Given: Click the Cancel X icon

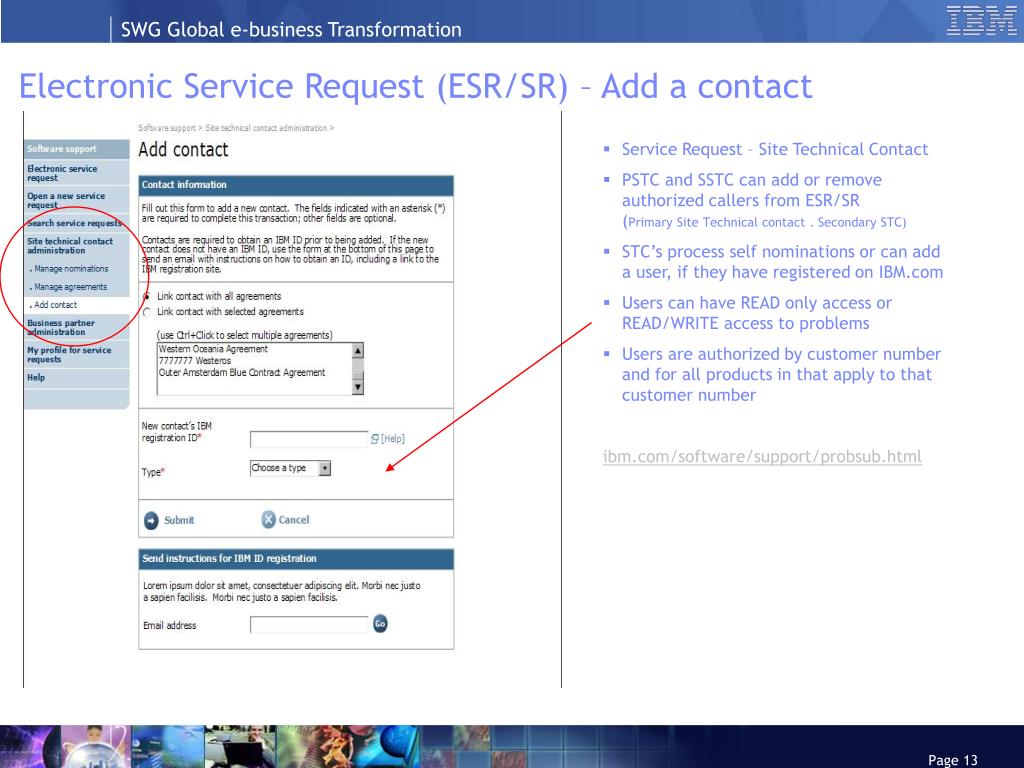Looking at the screenshot, I should pyautogui.click(x=268, y=520).
